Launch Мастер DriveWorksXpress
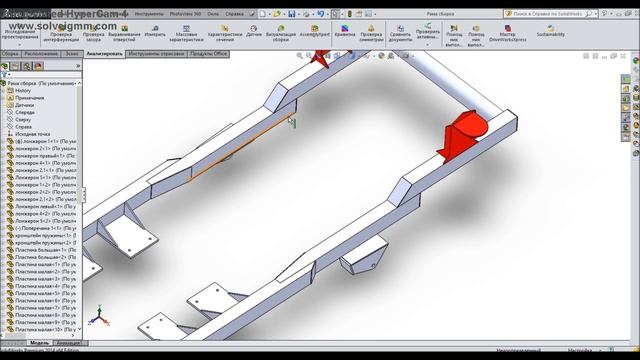Screen dimensions: 640x360 coord(507,34)
